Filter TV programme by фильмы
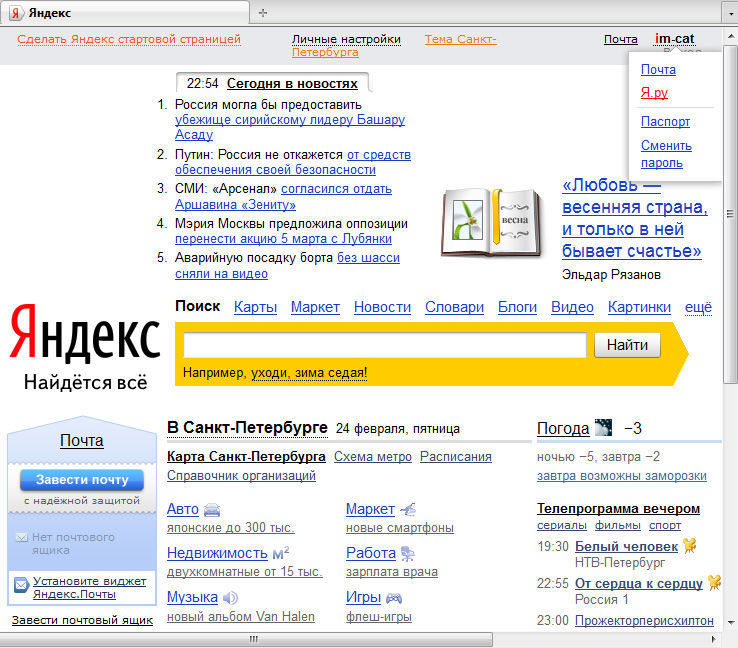This screenshot has width=738, height=648. coord(618,525)
